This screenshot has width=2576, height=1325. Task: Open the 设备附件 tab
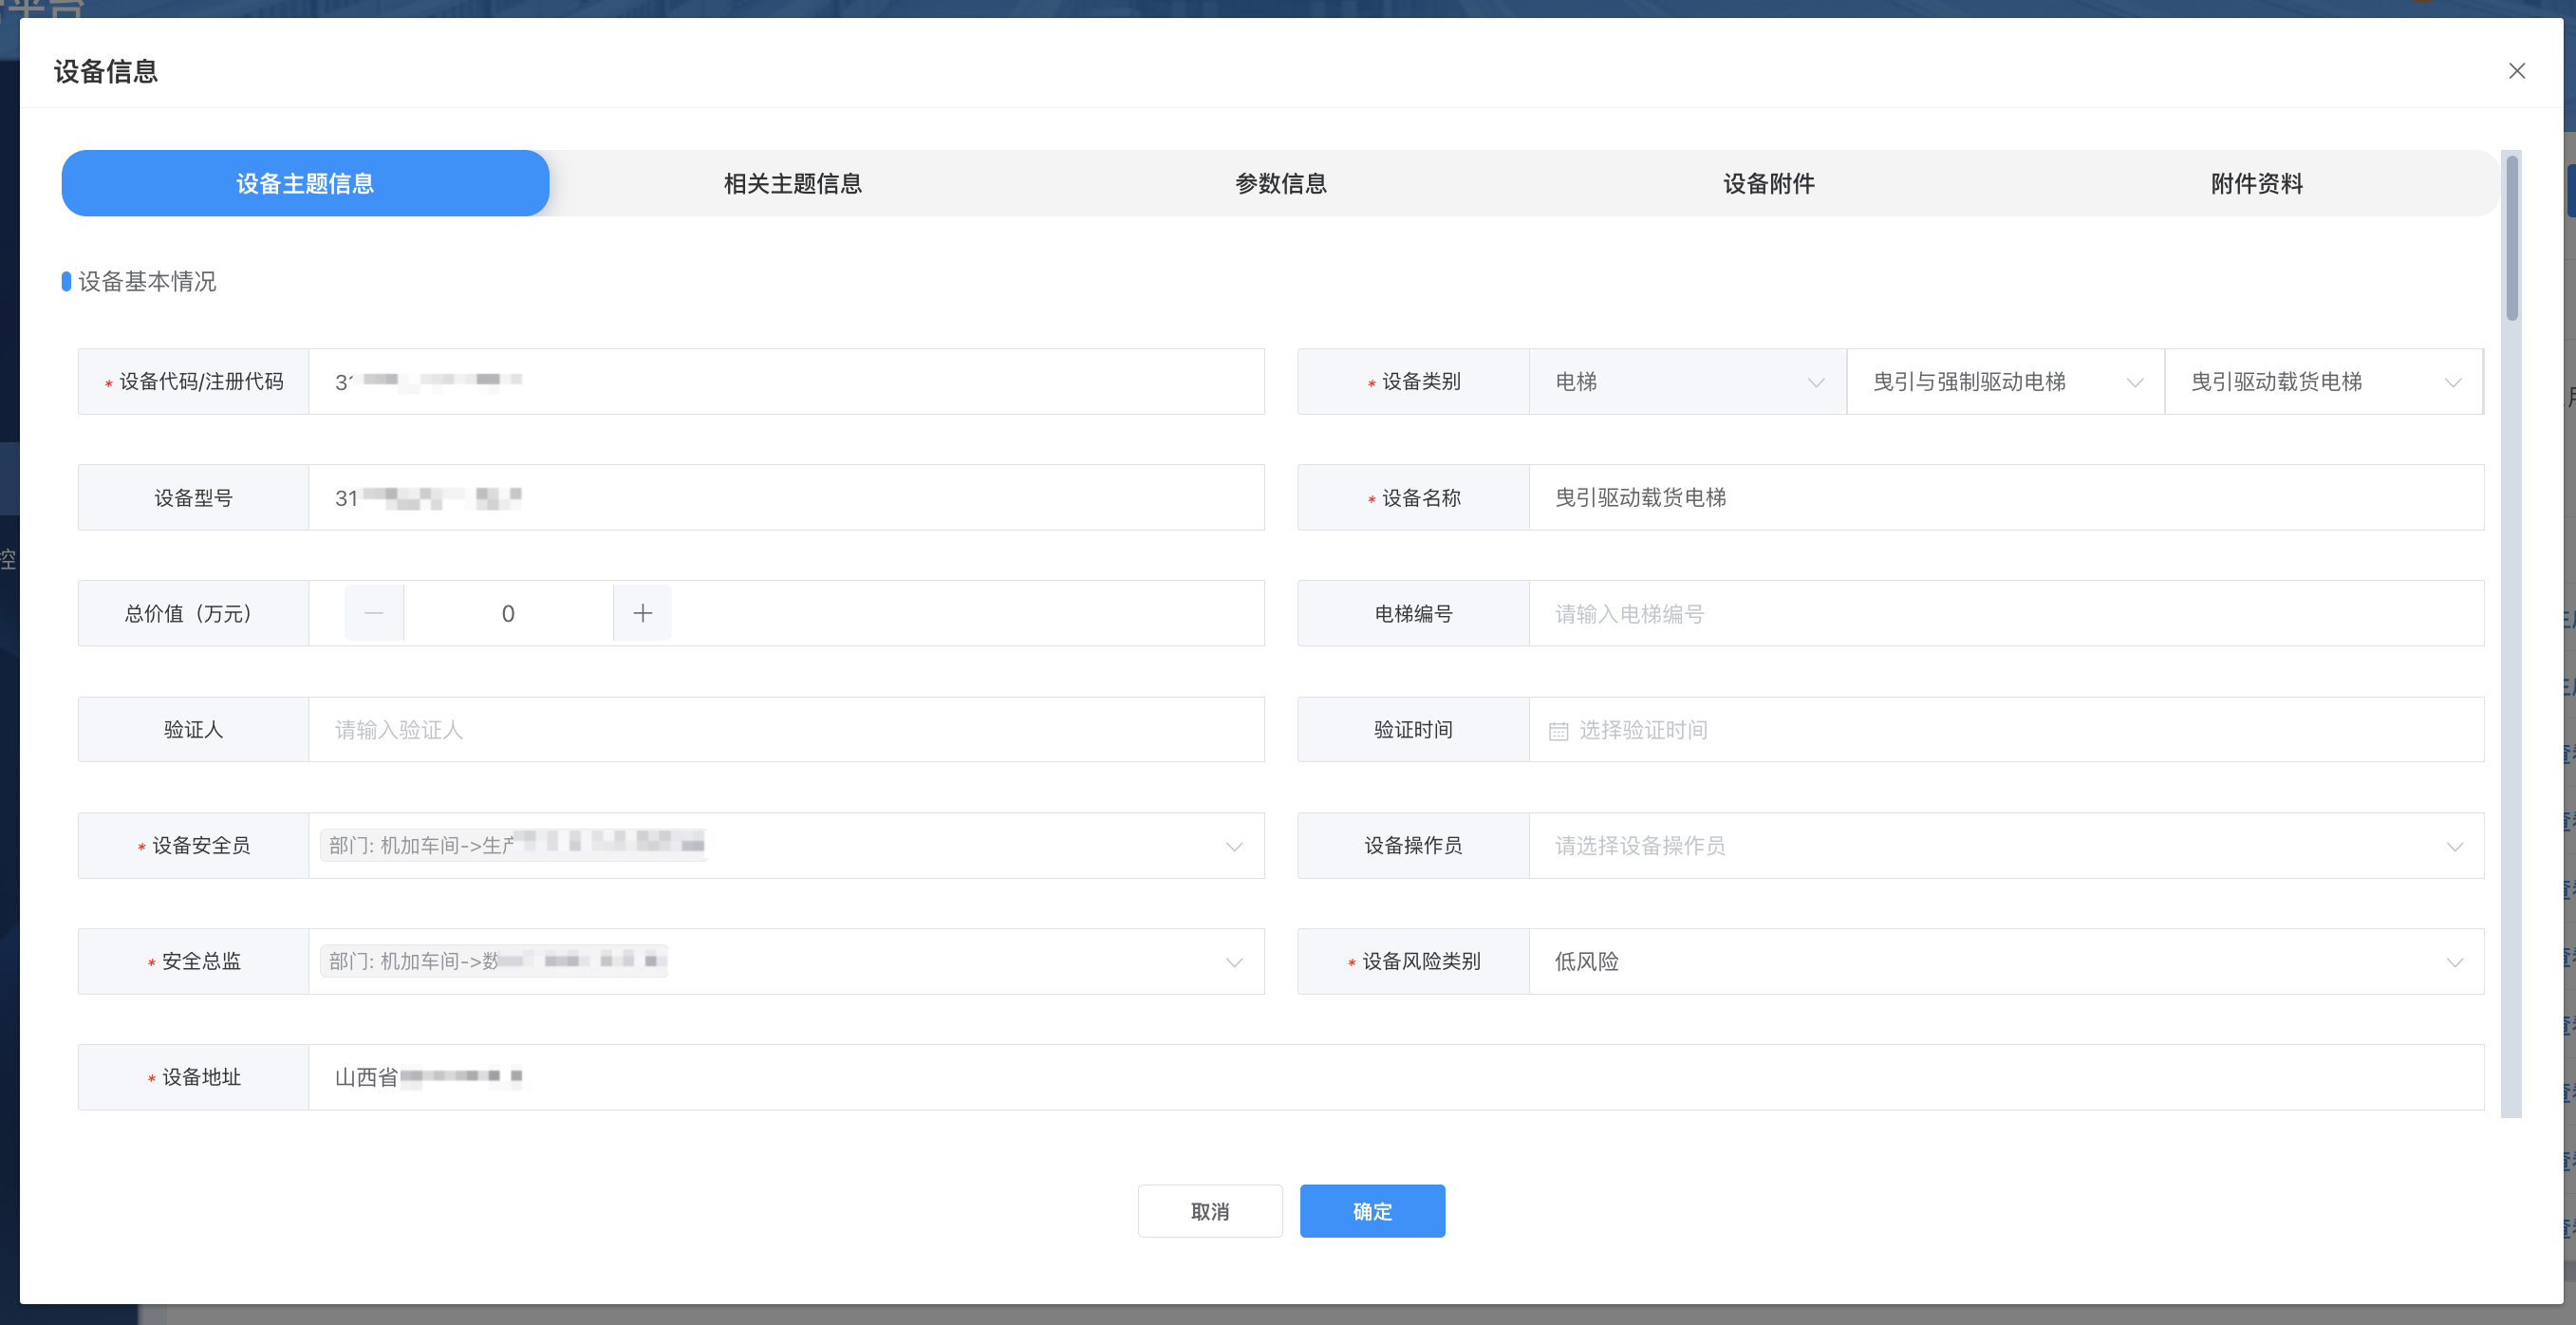pyautogui.click(x=1768, y=184)
